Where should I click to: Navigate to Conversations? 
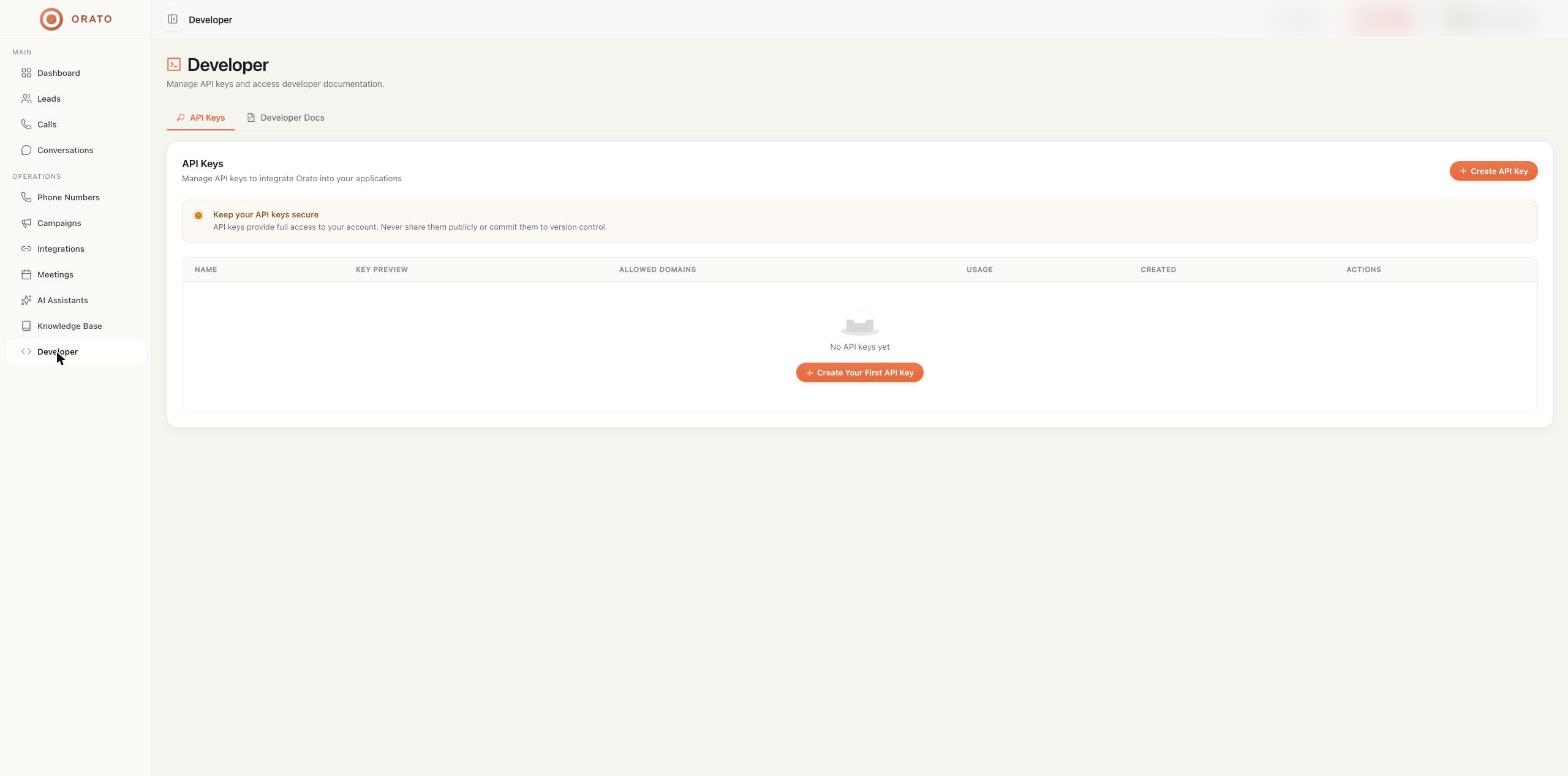coord(76,150)
